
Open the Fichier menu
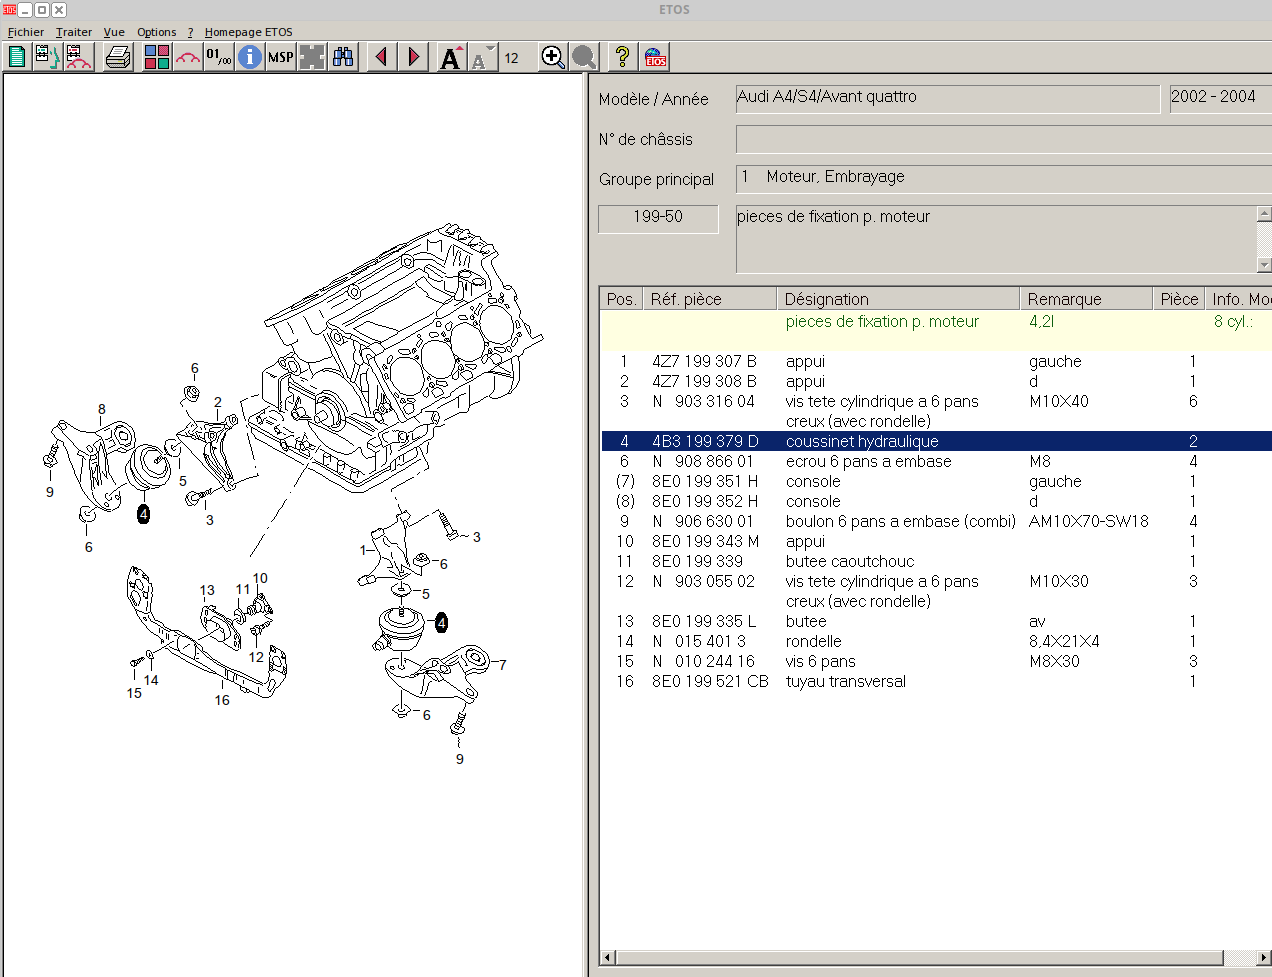(x=26, y=32)
